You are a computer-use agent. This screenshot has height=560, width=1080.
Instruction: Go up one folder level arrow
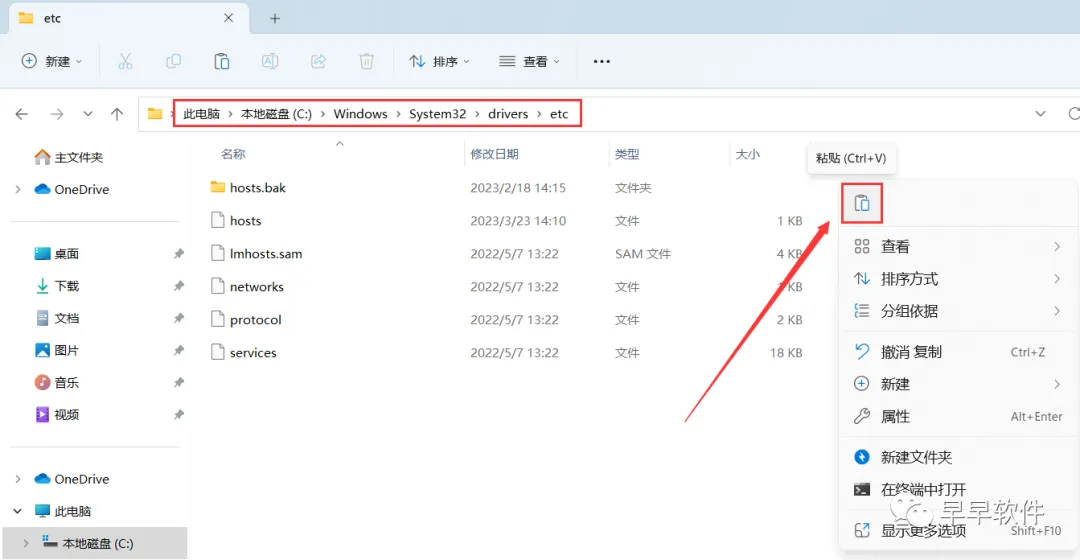[117, 114]
